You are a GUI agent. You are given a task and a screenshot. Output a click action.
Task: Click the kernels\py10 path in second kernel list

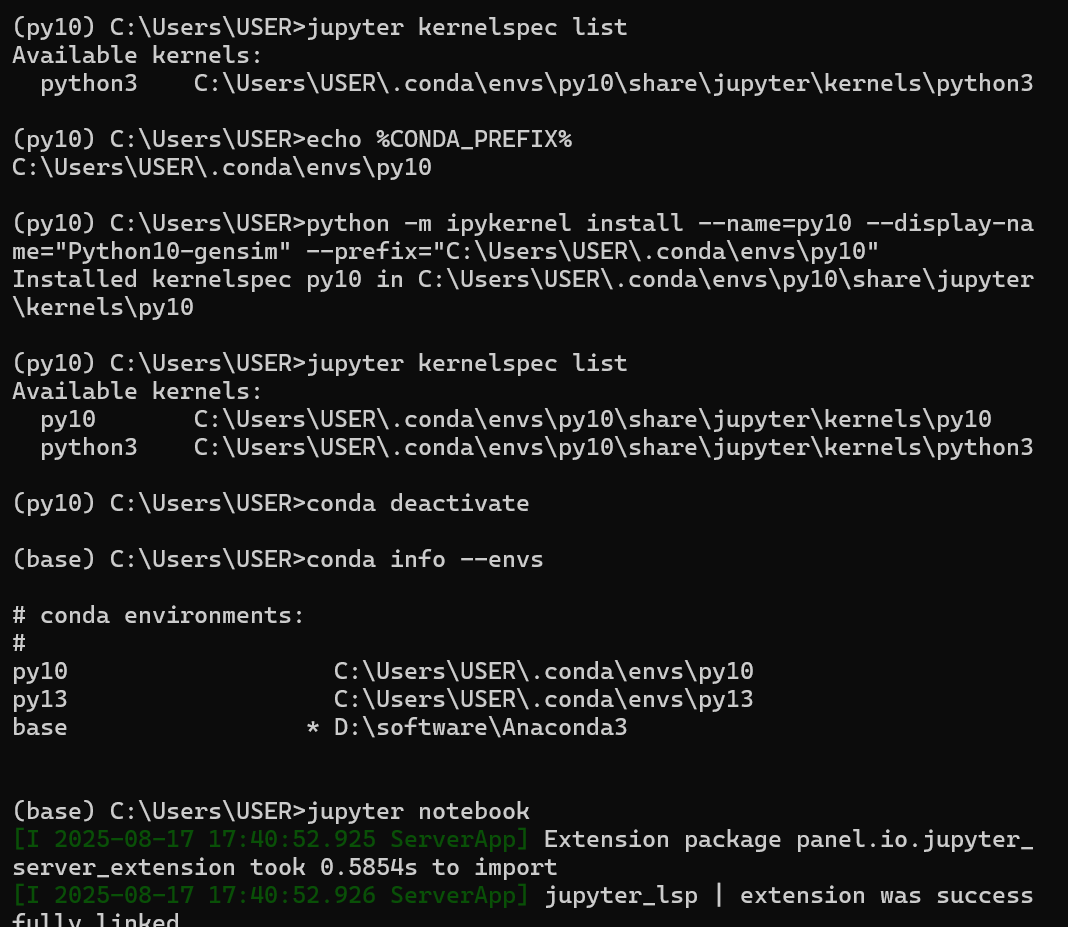[593, 420]
